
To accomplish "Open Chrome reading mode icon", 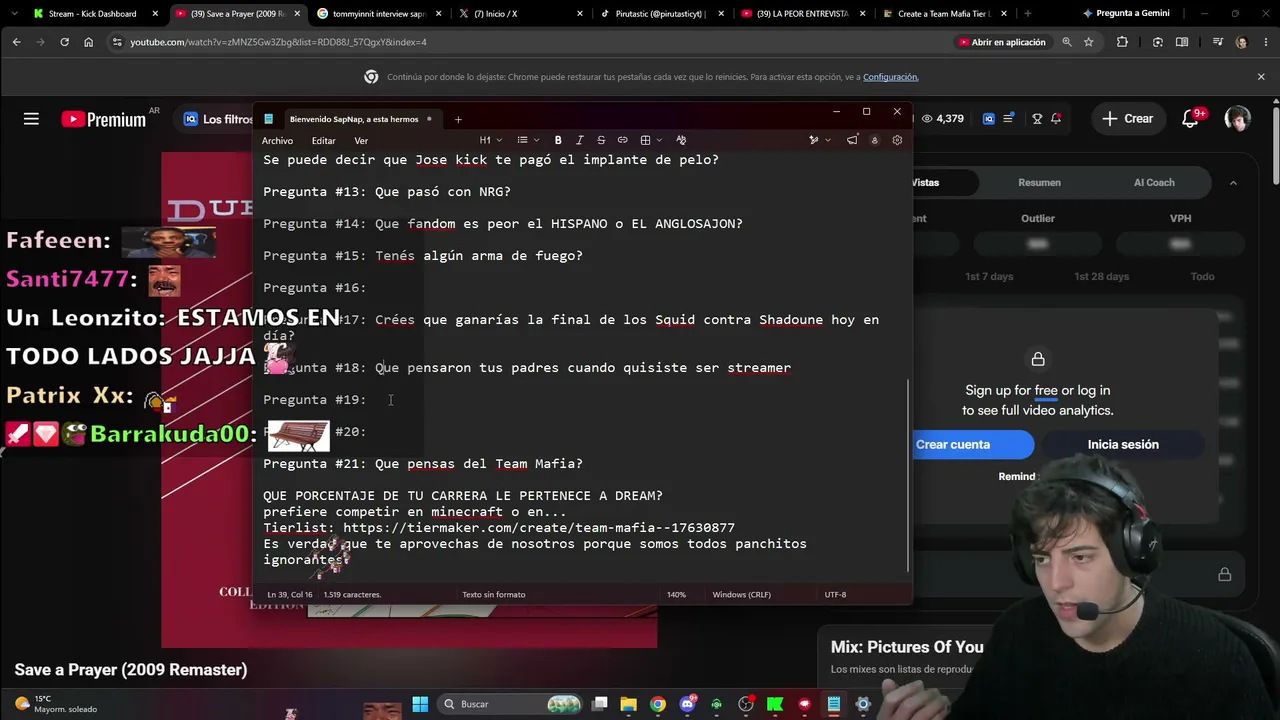I will coord(1182,42).
